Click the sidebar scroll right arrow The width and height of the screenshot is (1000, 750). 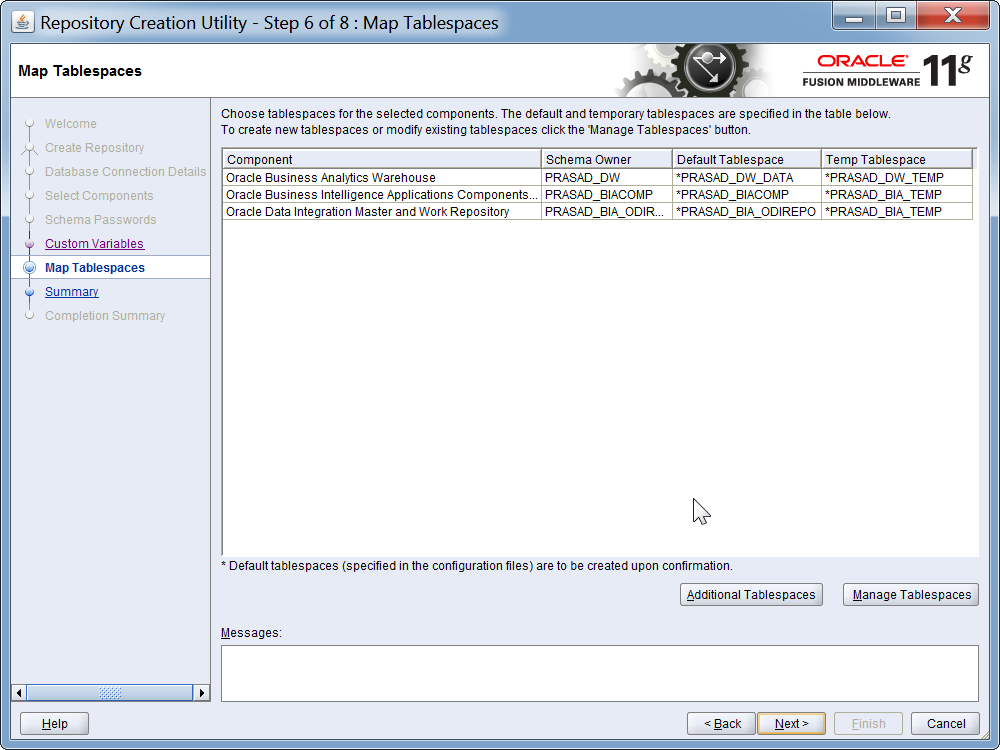coord(202,693)
